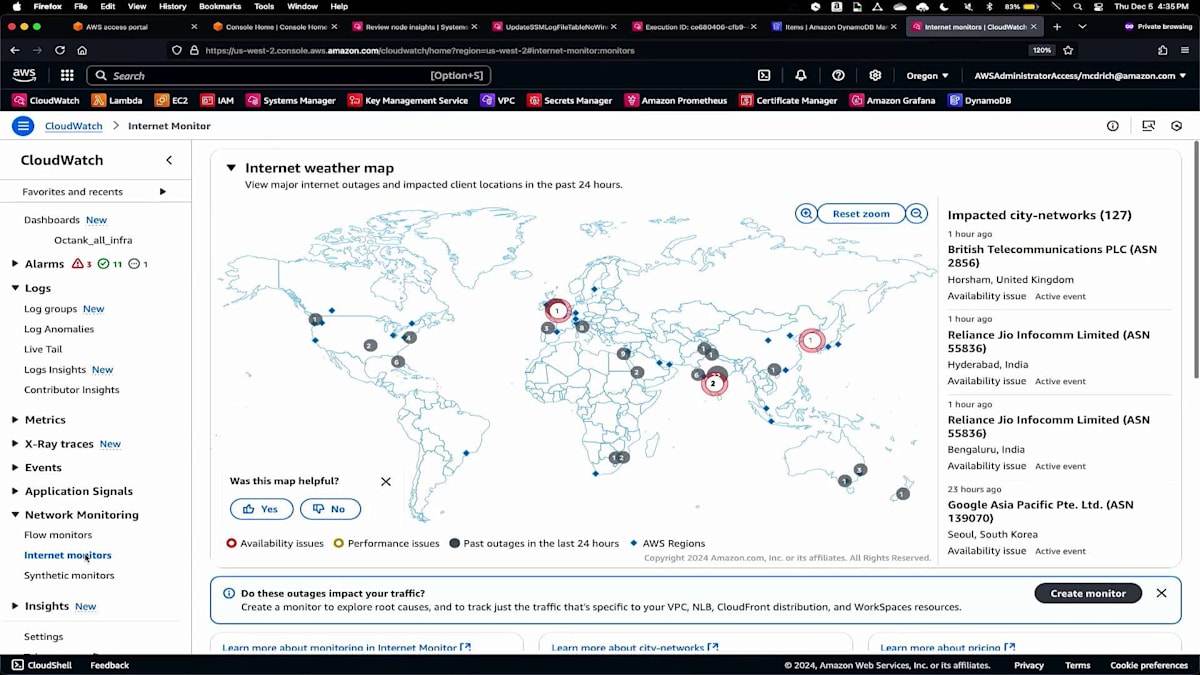This screenshot has width=1200, height=675.
Task: Bookmark this page with the star icon
Action: (x=1068, y=50)
